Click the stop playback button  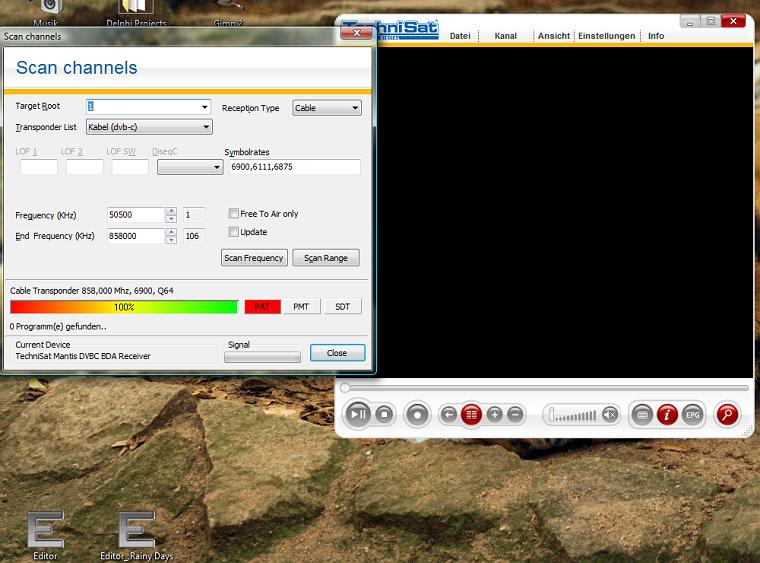385,414
